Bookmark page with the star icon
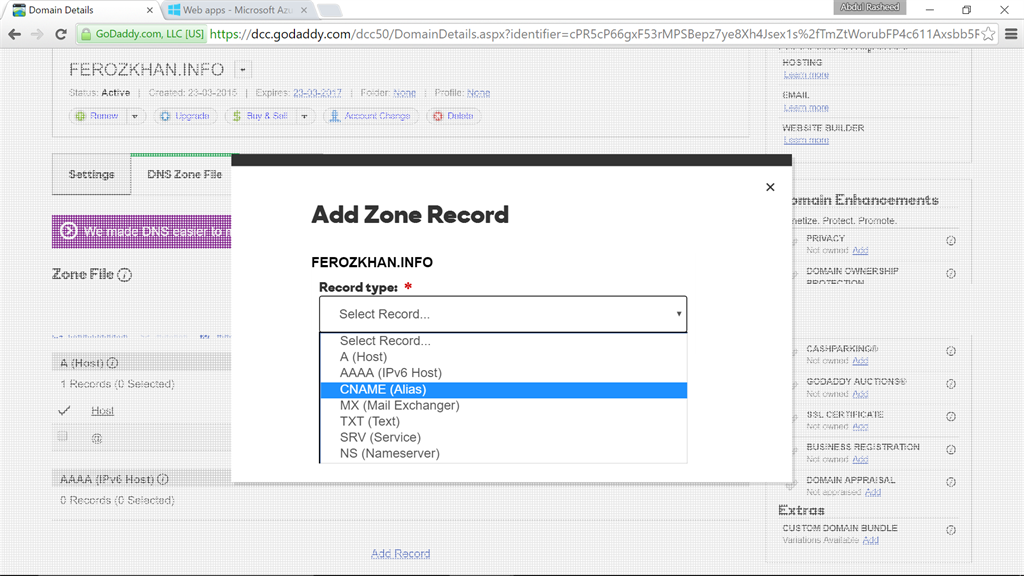 coord(989,34)
